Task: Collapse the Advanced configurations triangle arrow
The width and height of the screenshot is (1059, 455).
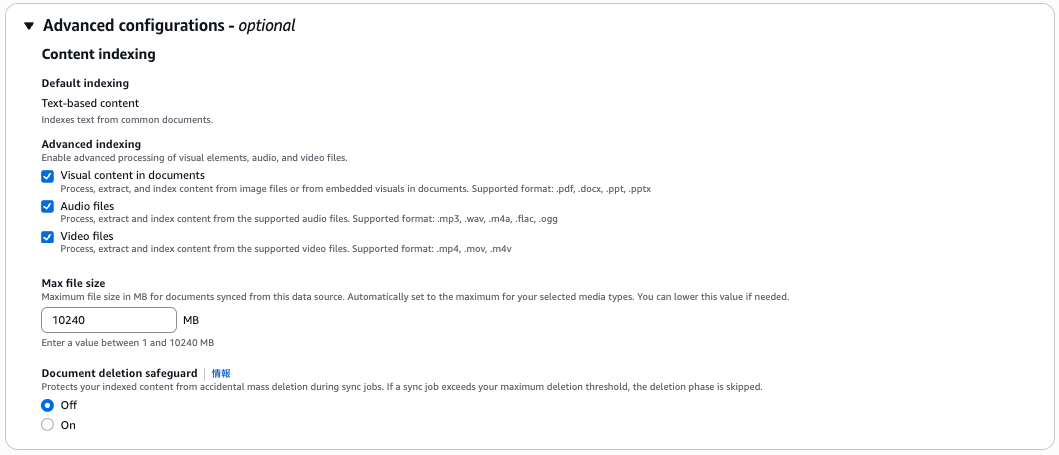Action: pyautogui.click(x=28, y=26)
